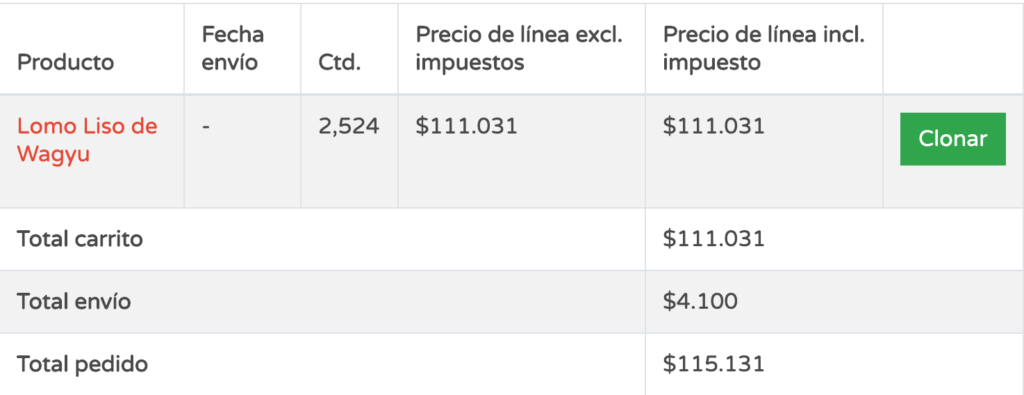1024x395 pixels.
Task: Select the quantity value 2,524
Action: (x=349, y=127)
